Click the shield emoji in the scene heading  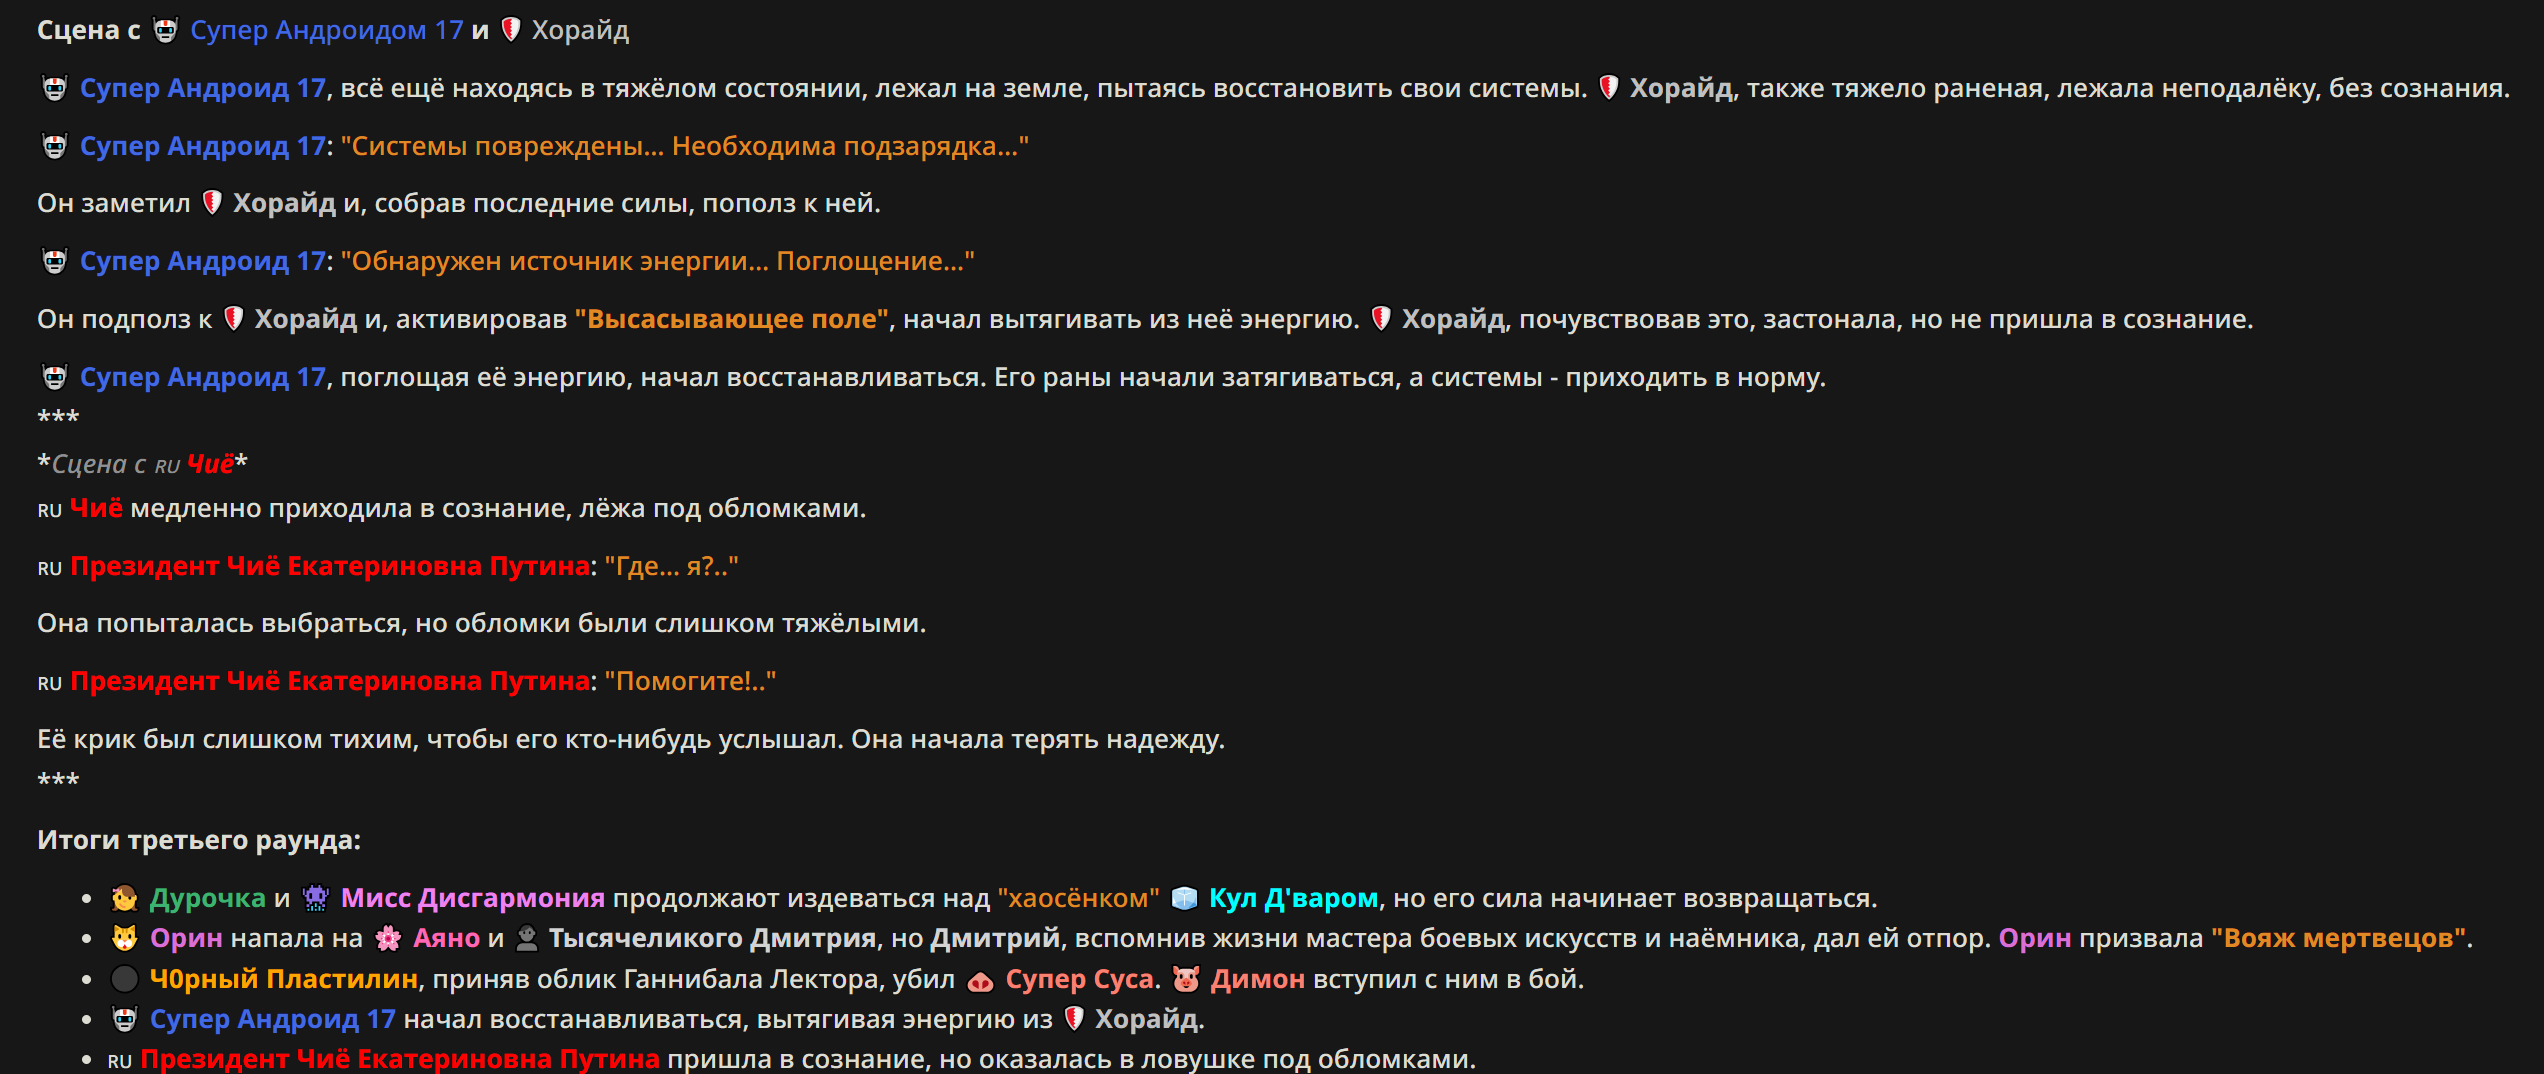pyautogui.click(x=510, y=31)
